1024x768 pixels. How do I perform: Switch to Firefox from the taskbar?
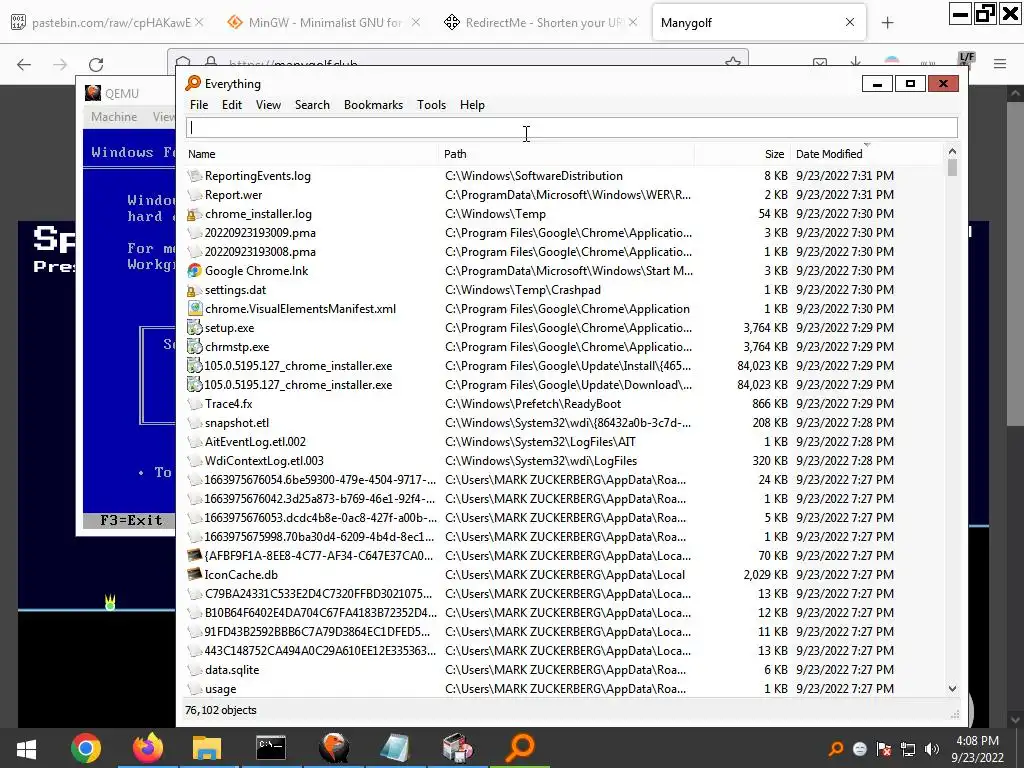coord(148,748)
